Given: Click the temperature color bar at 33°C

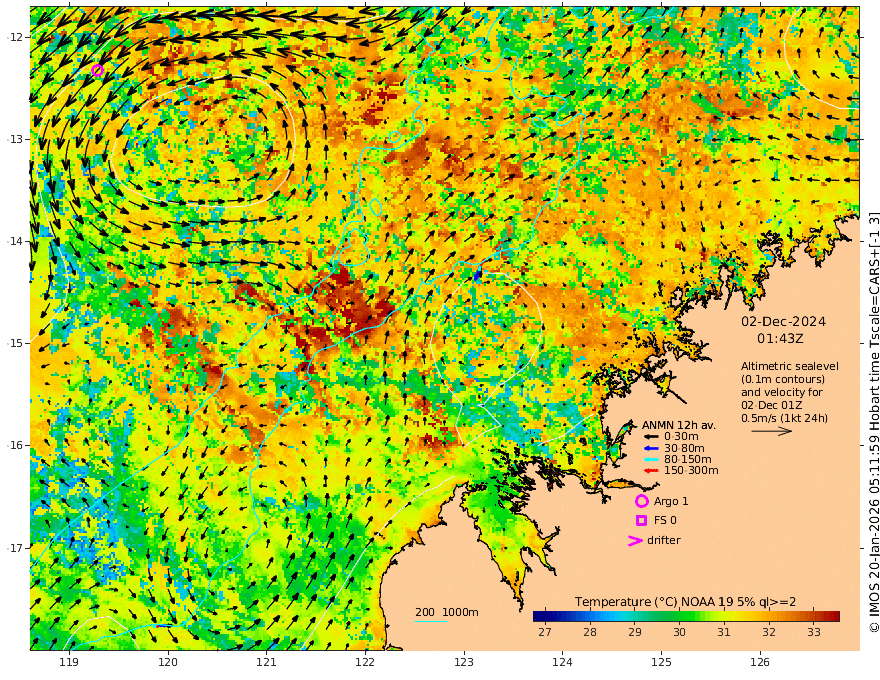Looking at the screenshot, I should 814,616.
